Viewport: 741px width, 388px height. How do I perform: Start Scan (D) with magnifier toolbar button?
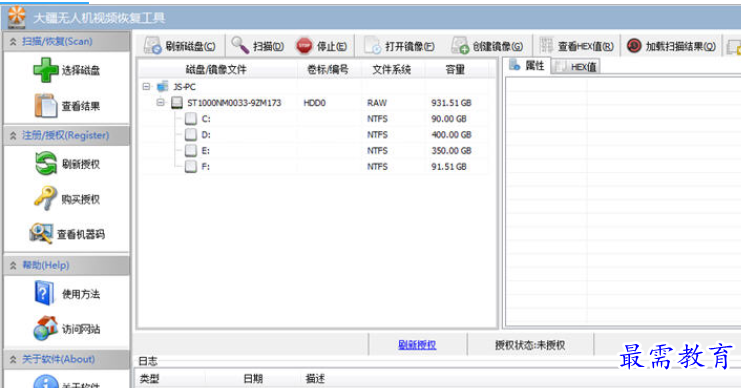pyautogui.click(x=258, y=46)
